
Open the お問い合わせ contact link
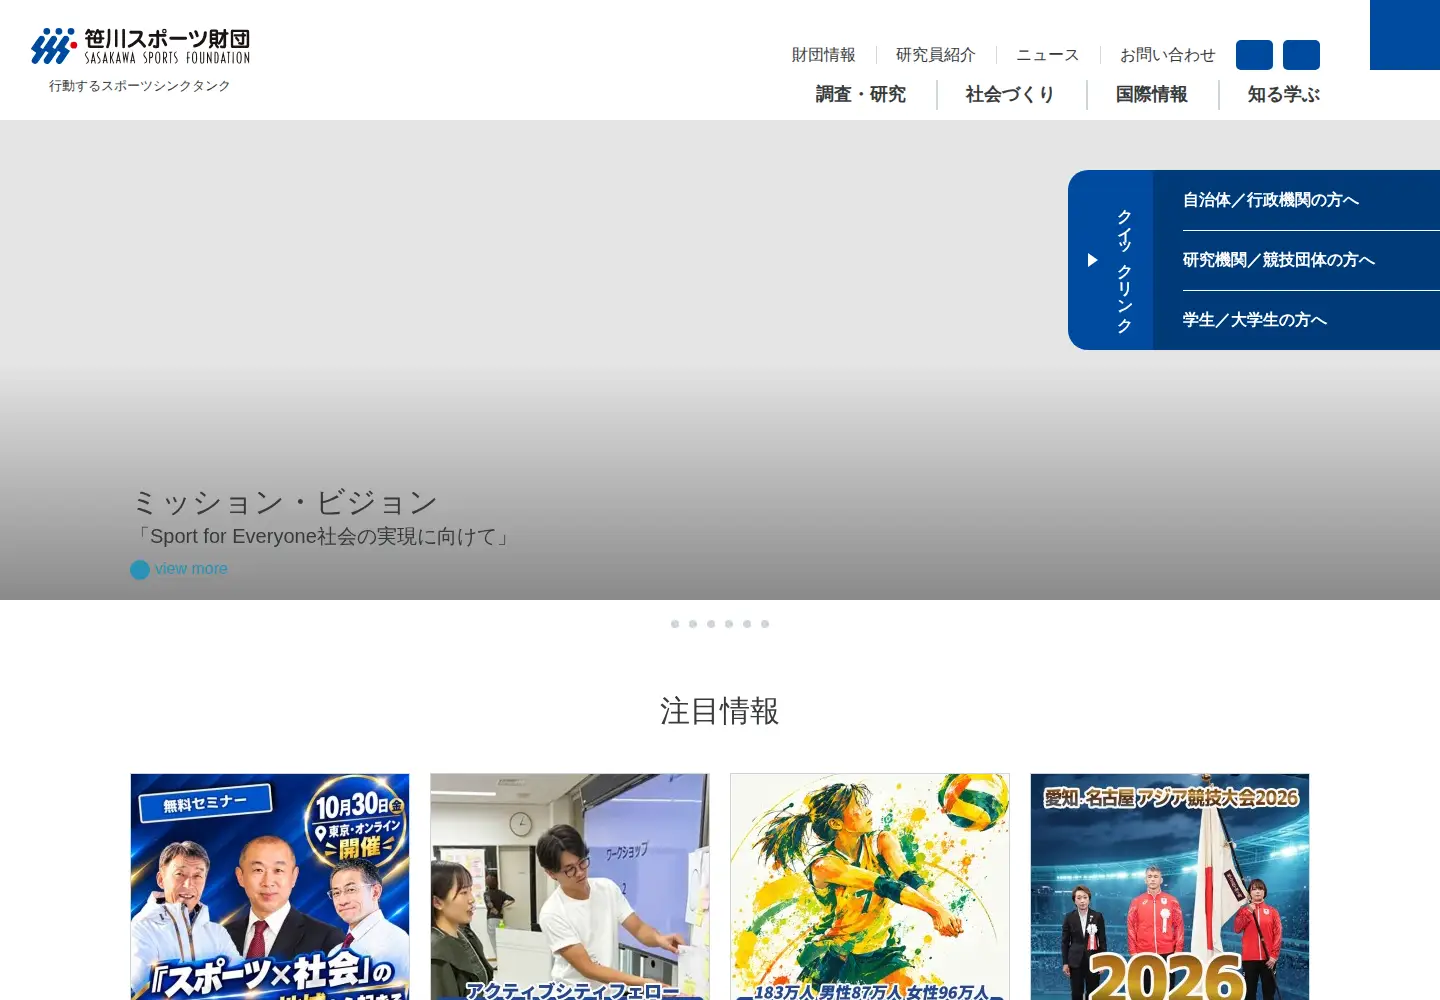point(1168,55)
